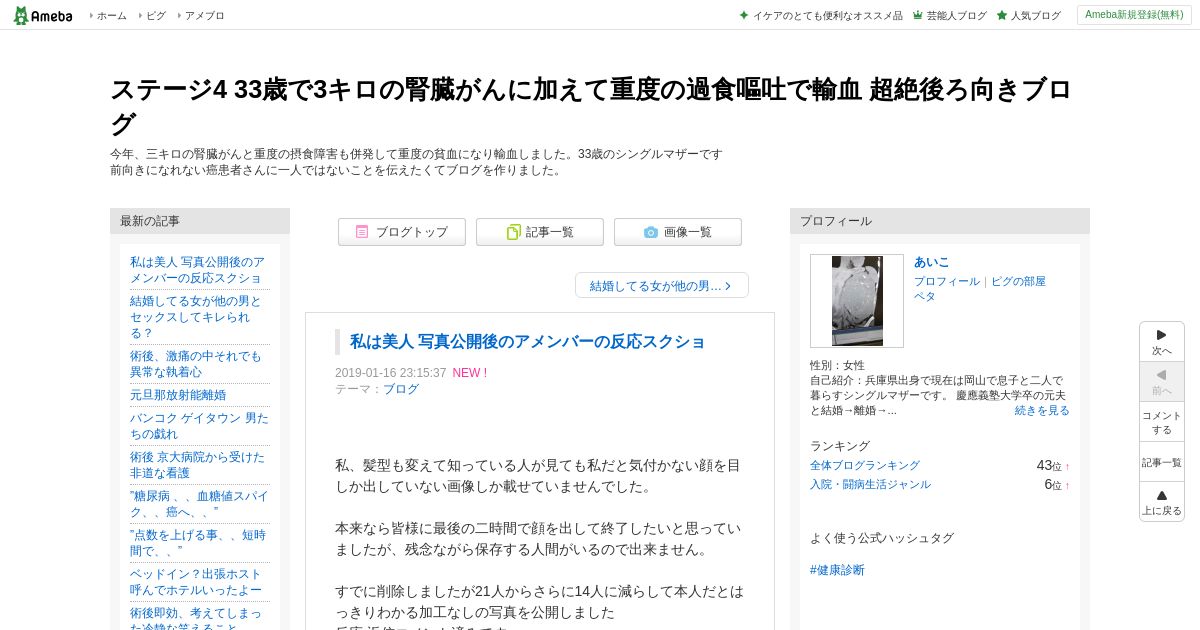Image resolution: width=1200 pixels, height=630 pixels.
Task: Open the Ameba logo home page
Action: click(x=43, y=15)
